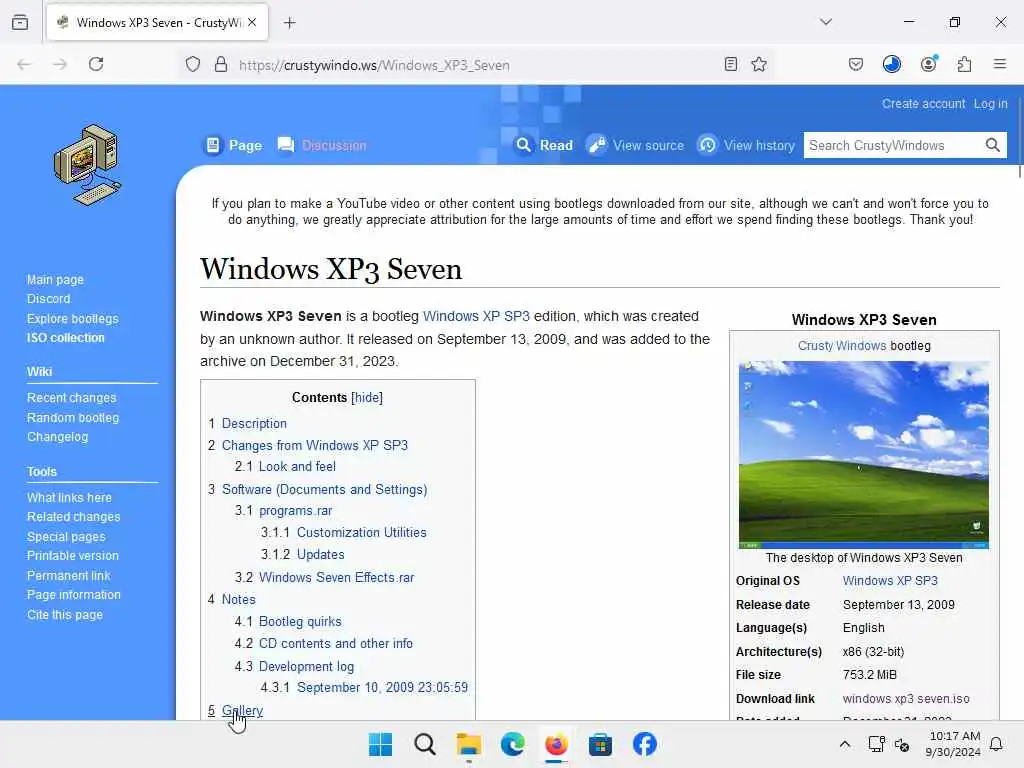Open Page information link

point(74,595)
